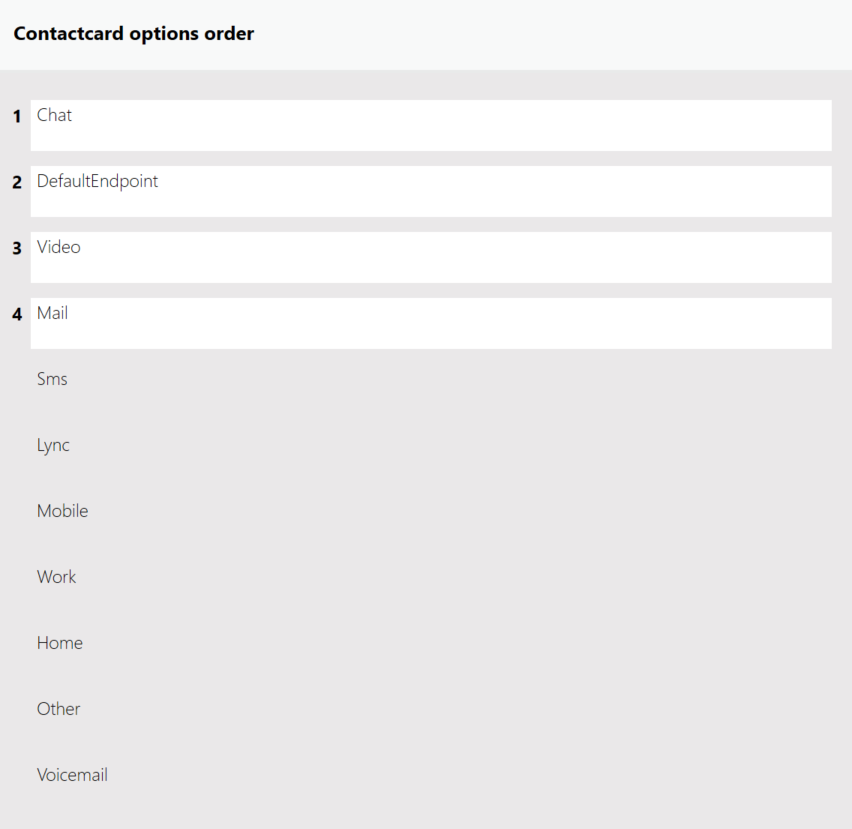
Task: Choose the Mobile option
Action: (x=62, y=511)
